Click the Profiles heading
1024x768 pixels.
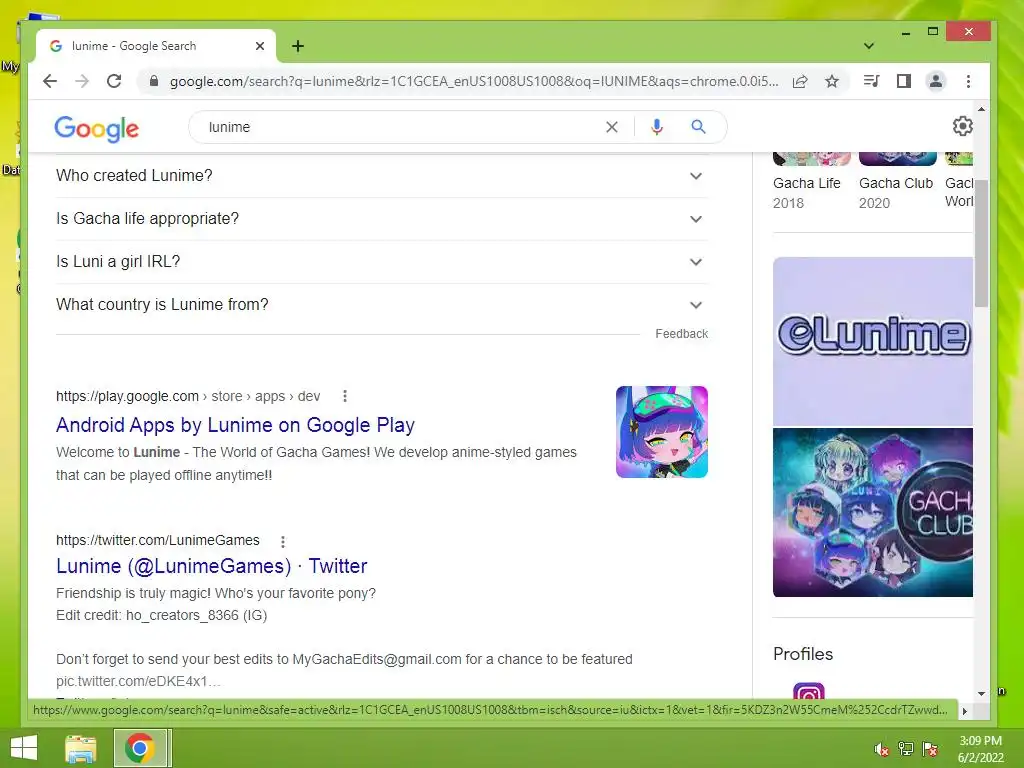(x=803, y=654)
